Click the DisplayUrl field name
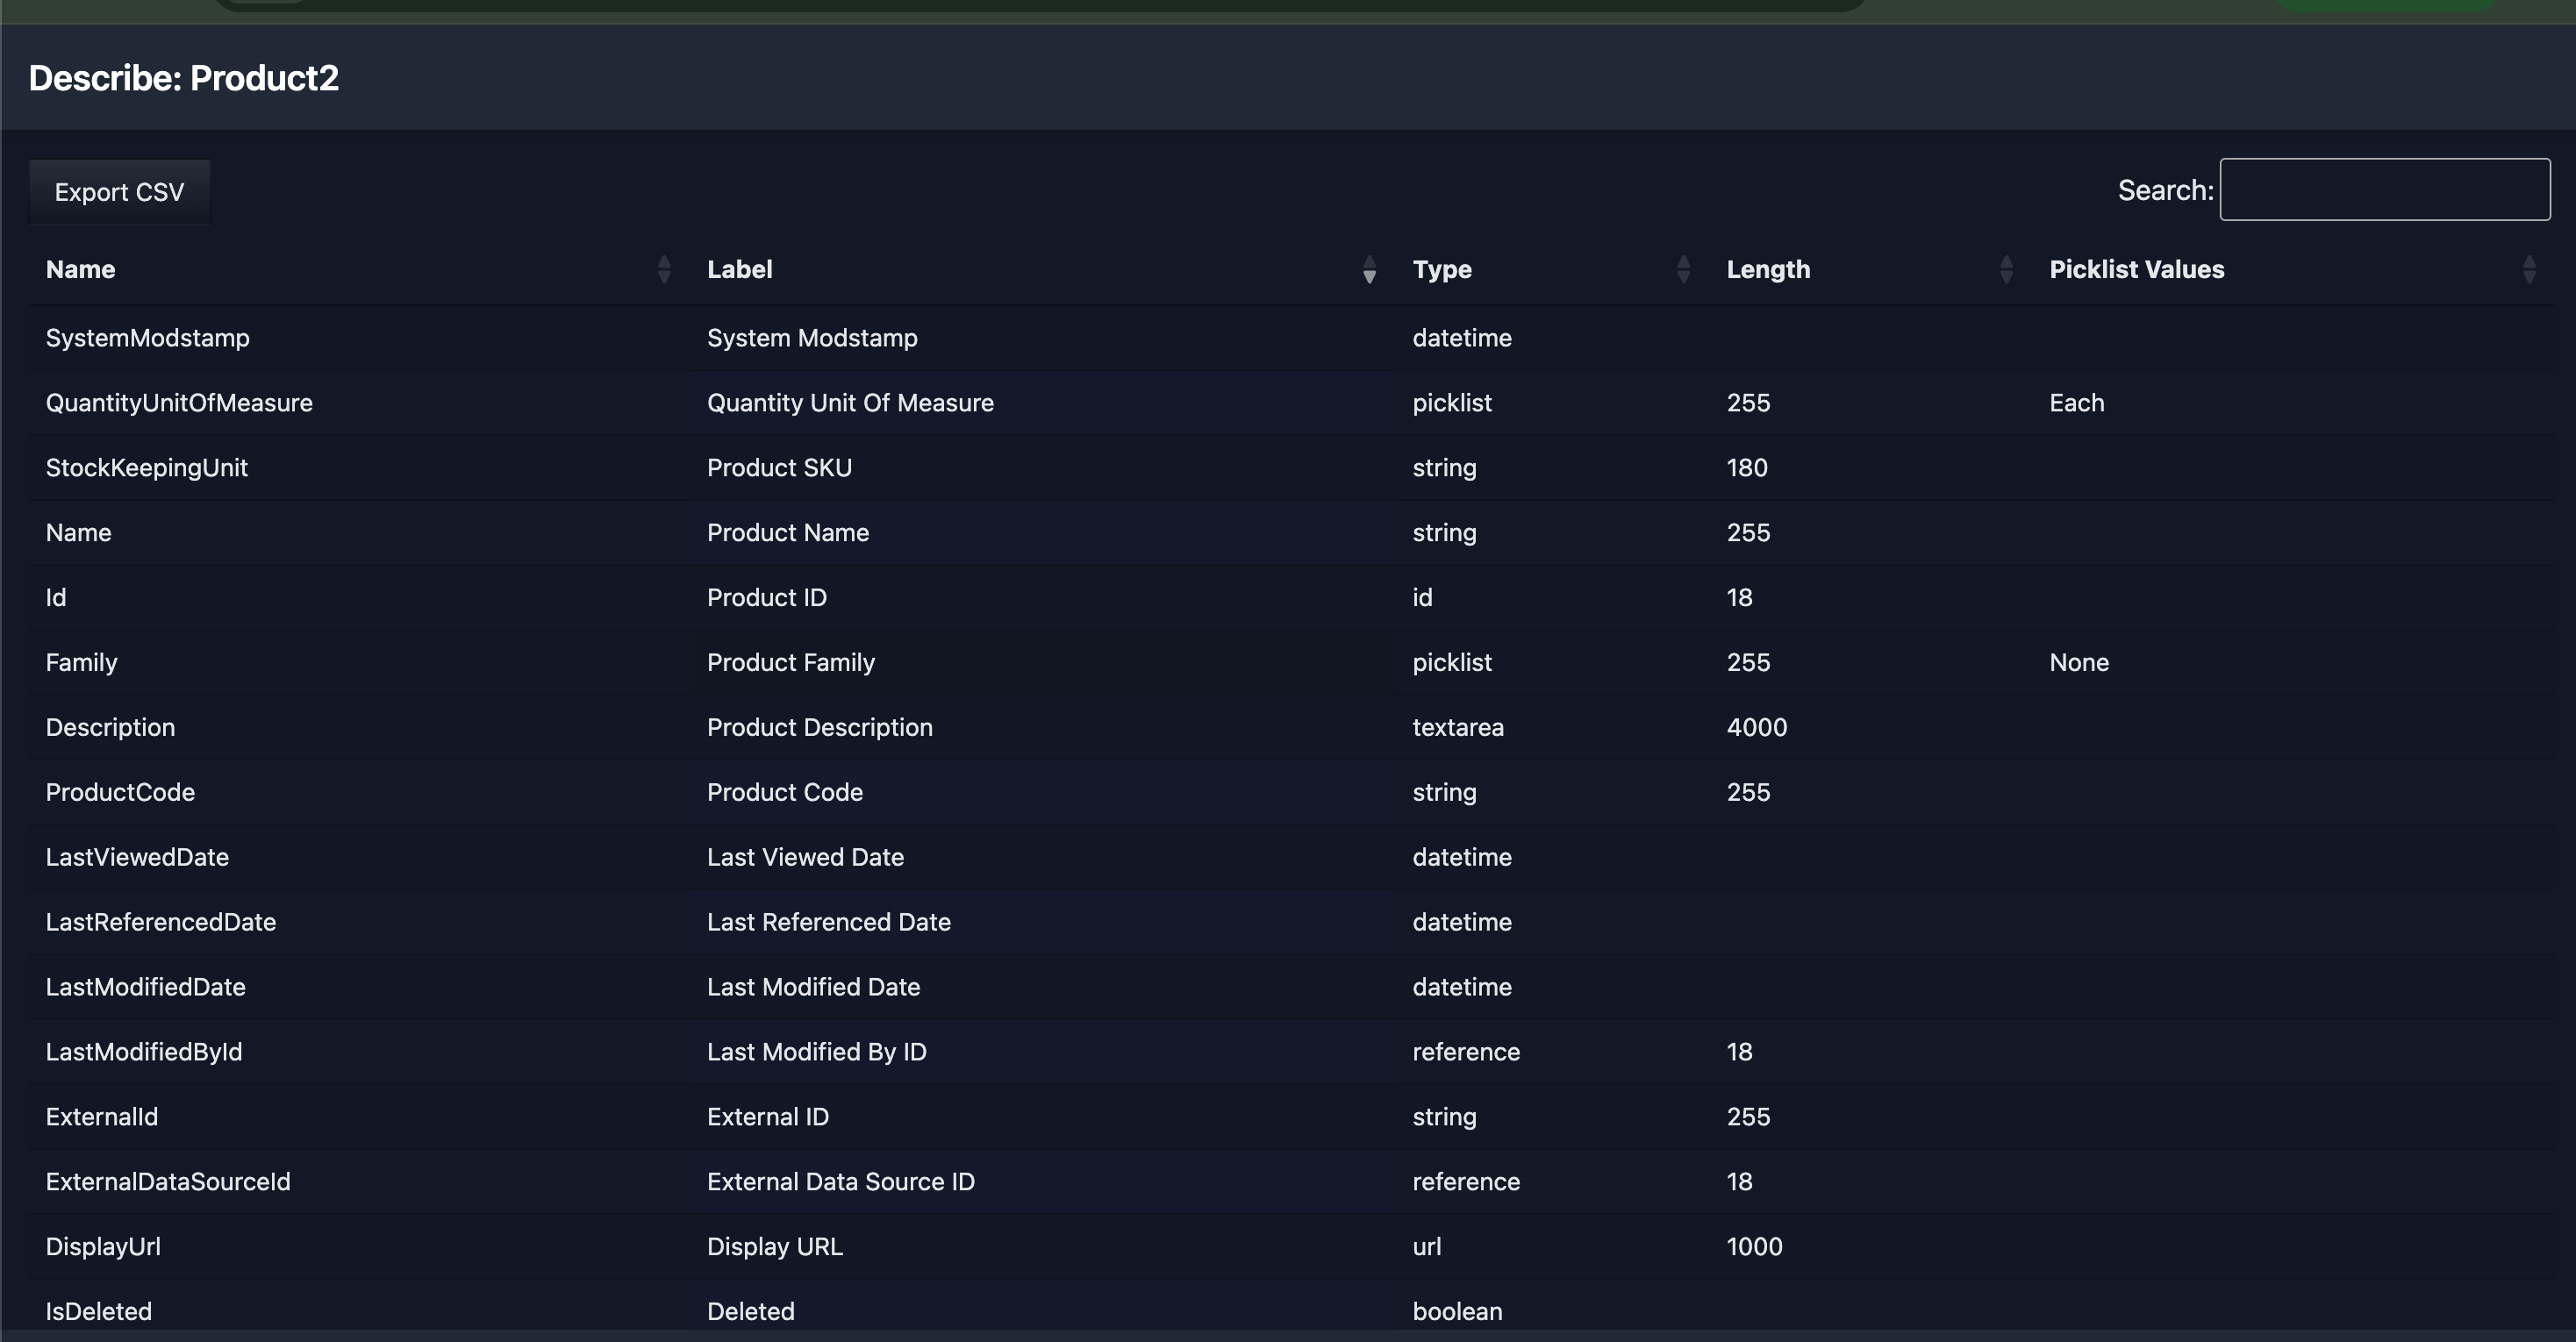Viewport: 2576px width, 1342px height. 103,1246
